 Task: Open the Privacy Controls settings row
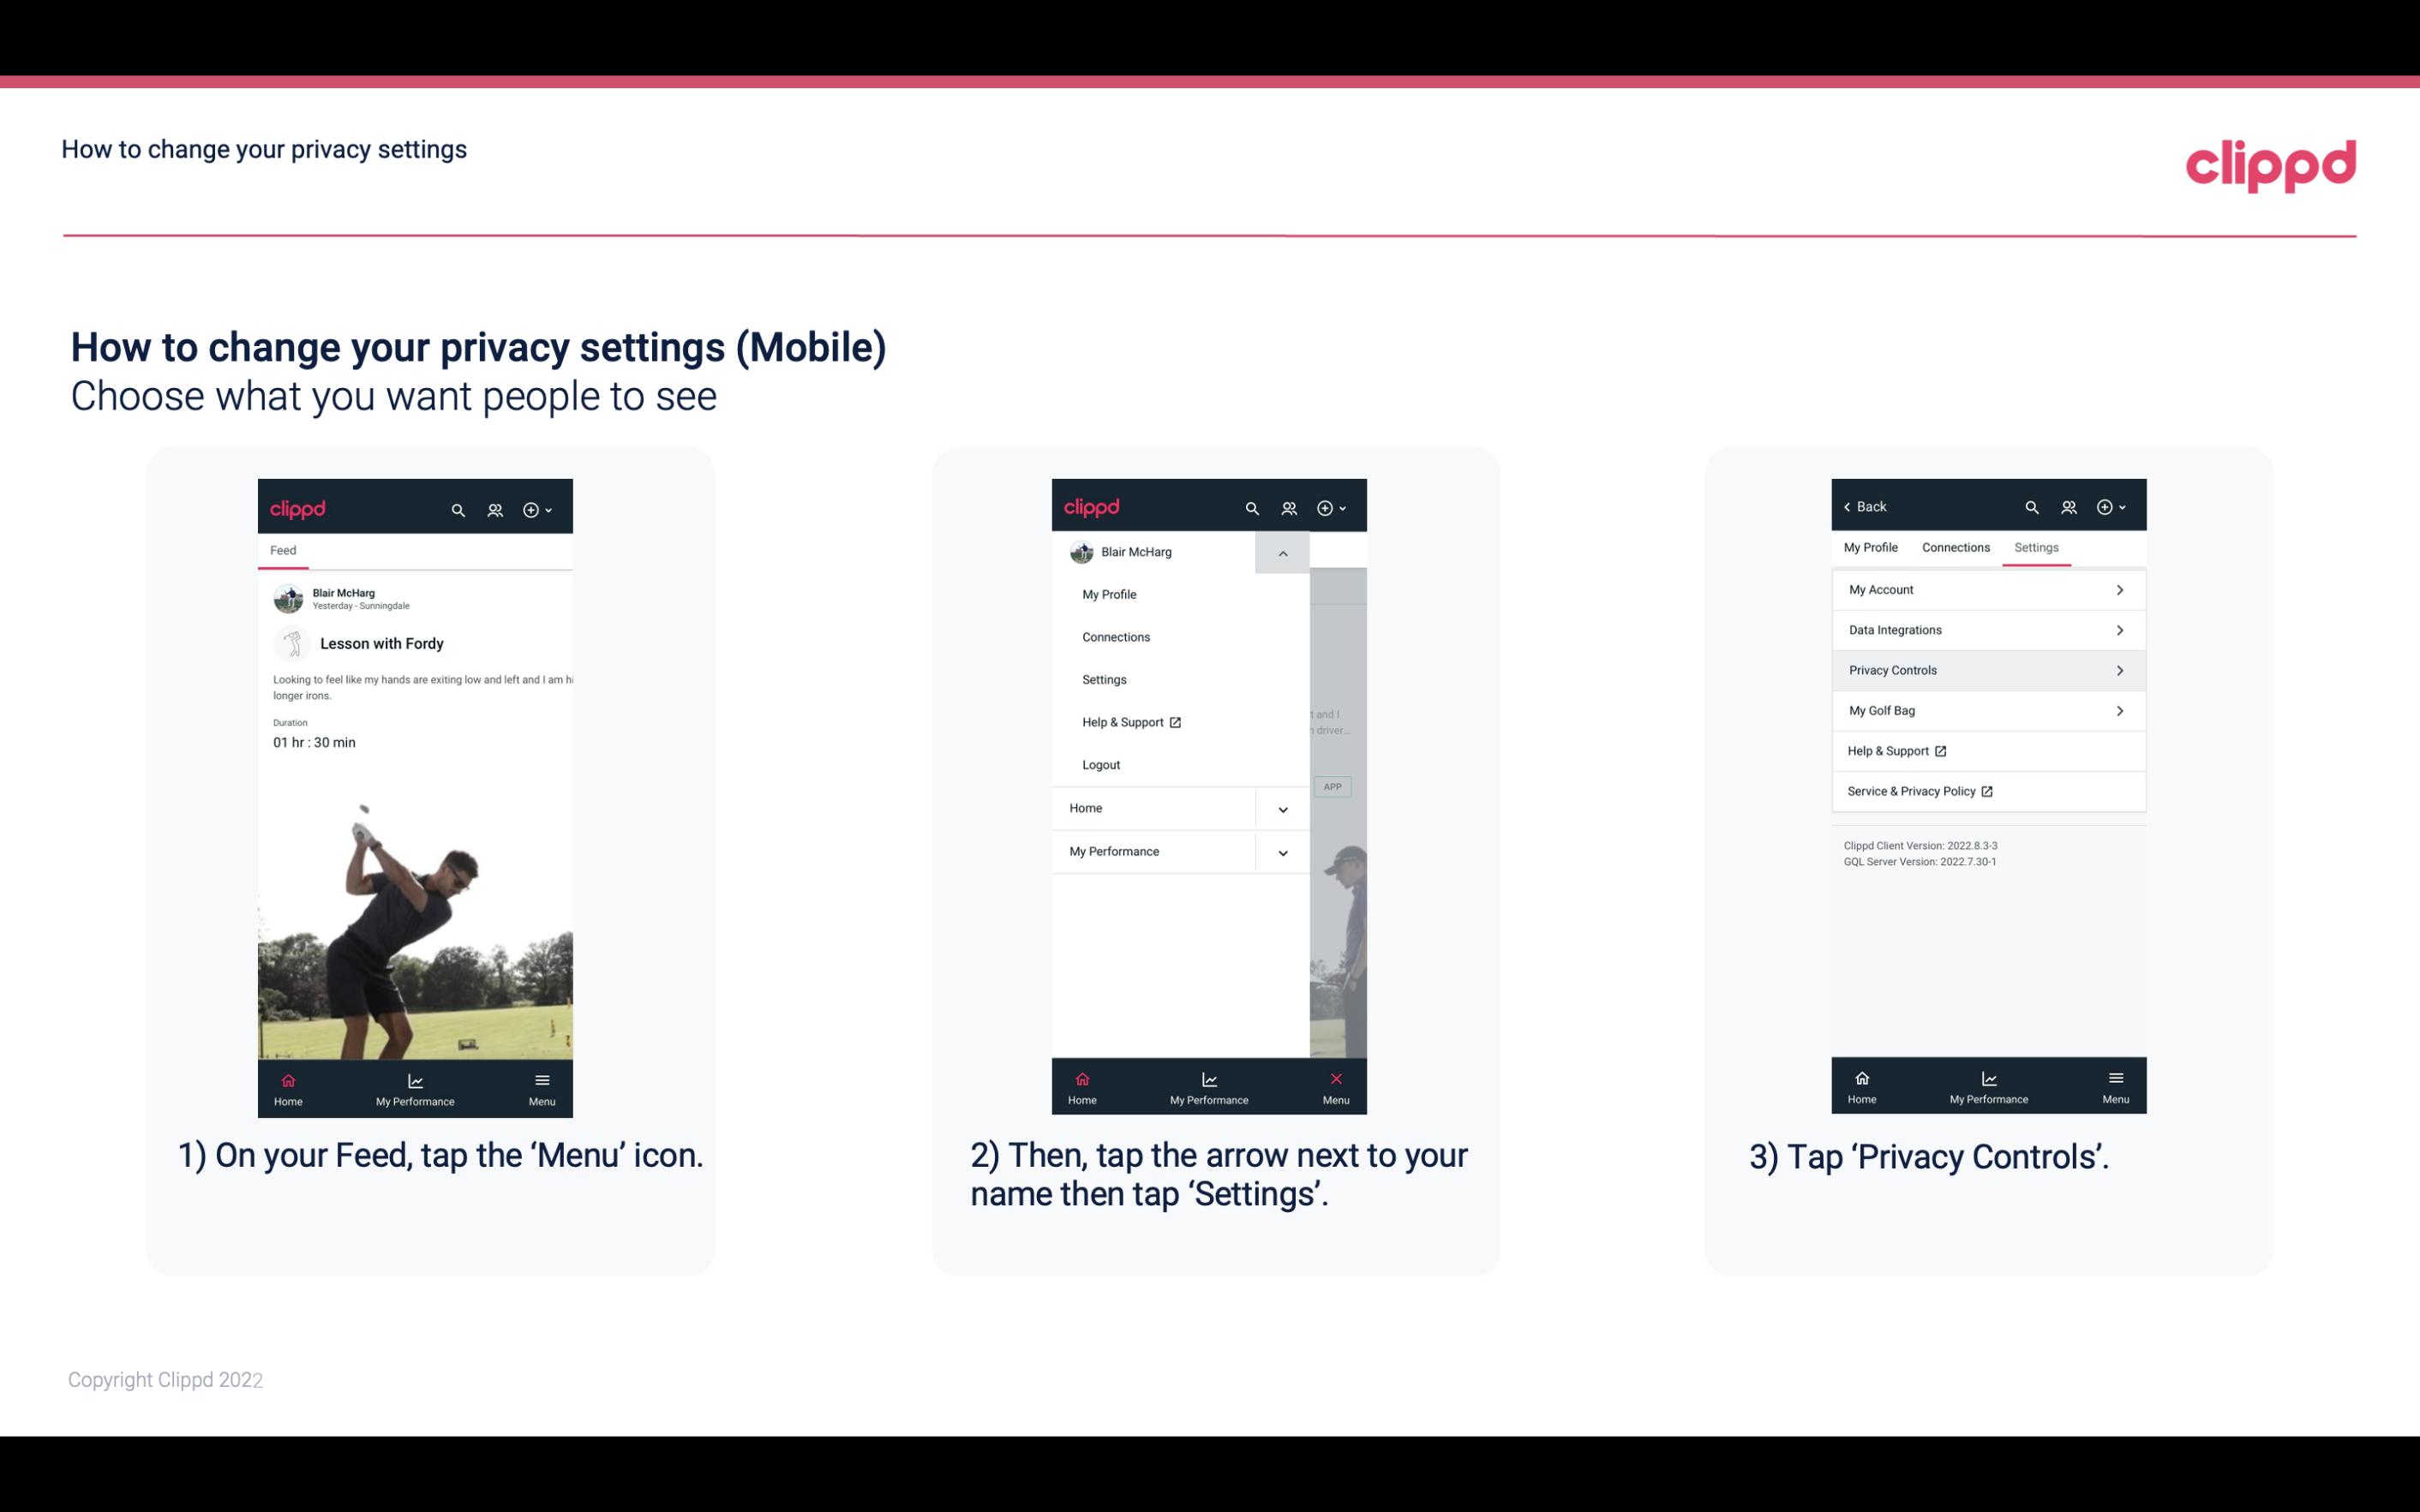(1986, 669)
